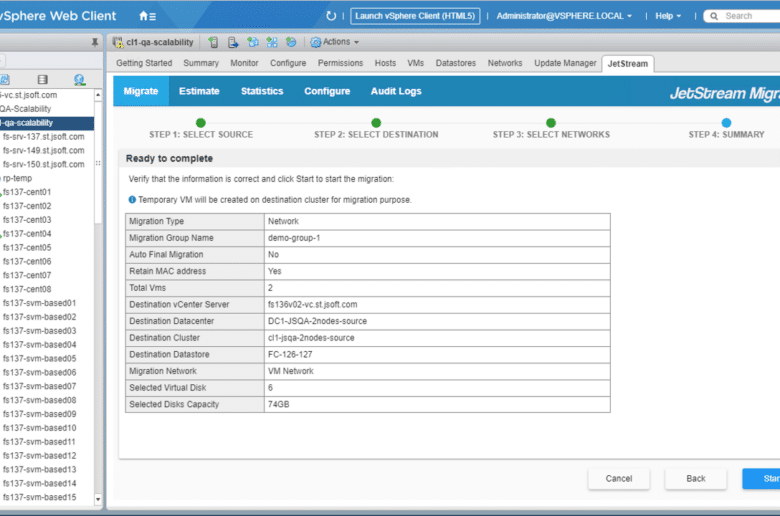Click the demo-group-1 group name value

click(x=294, y=238)
